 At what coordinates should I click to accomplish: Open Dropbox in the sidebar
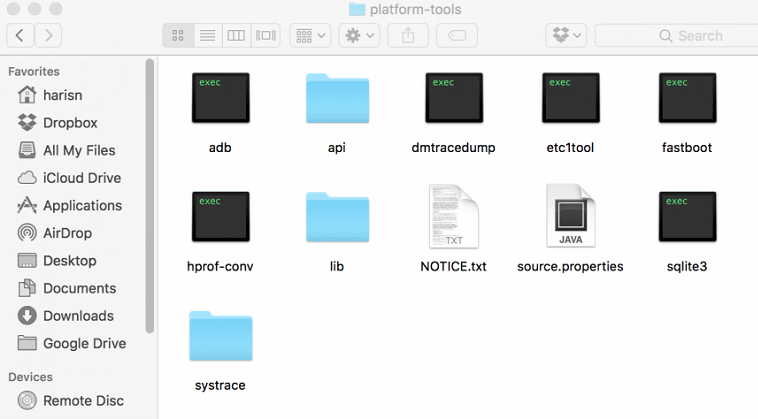(x=58, y=123)
